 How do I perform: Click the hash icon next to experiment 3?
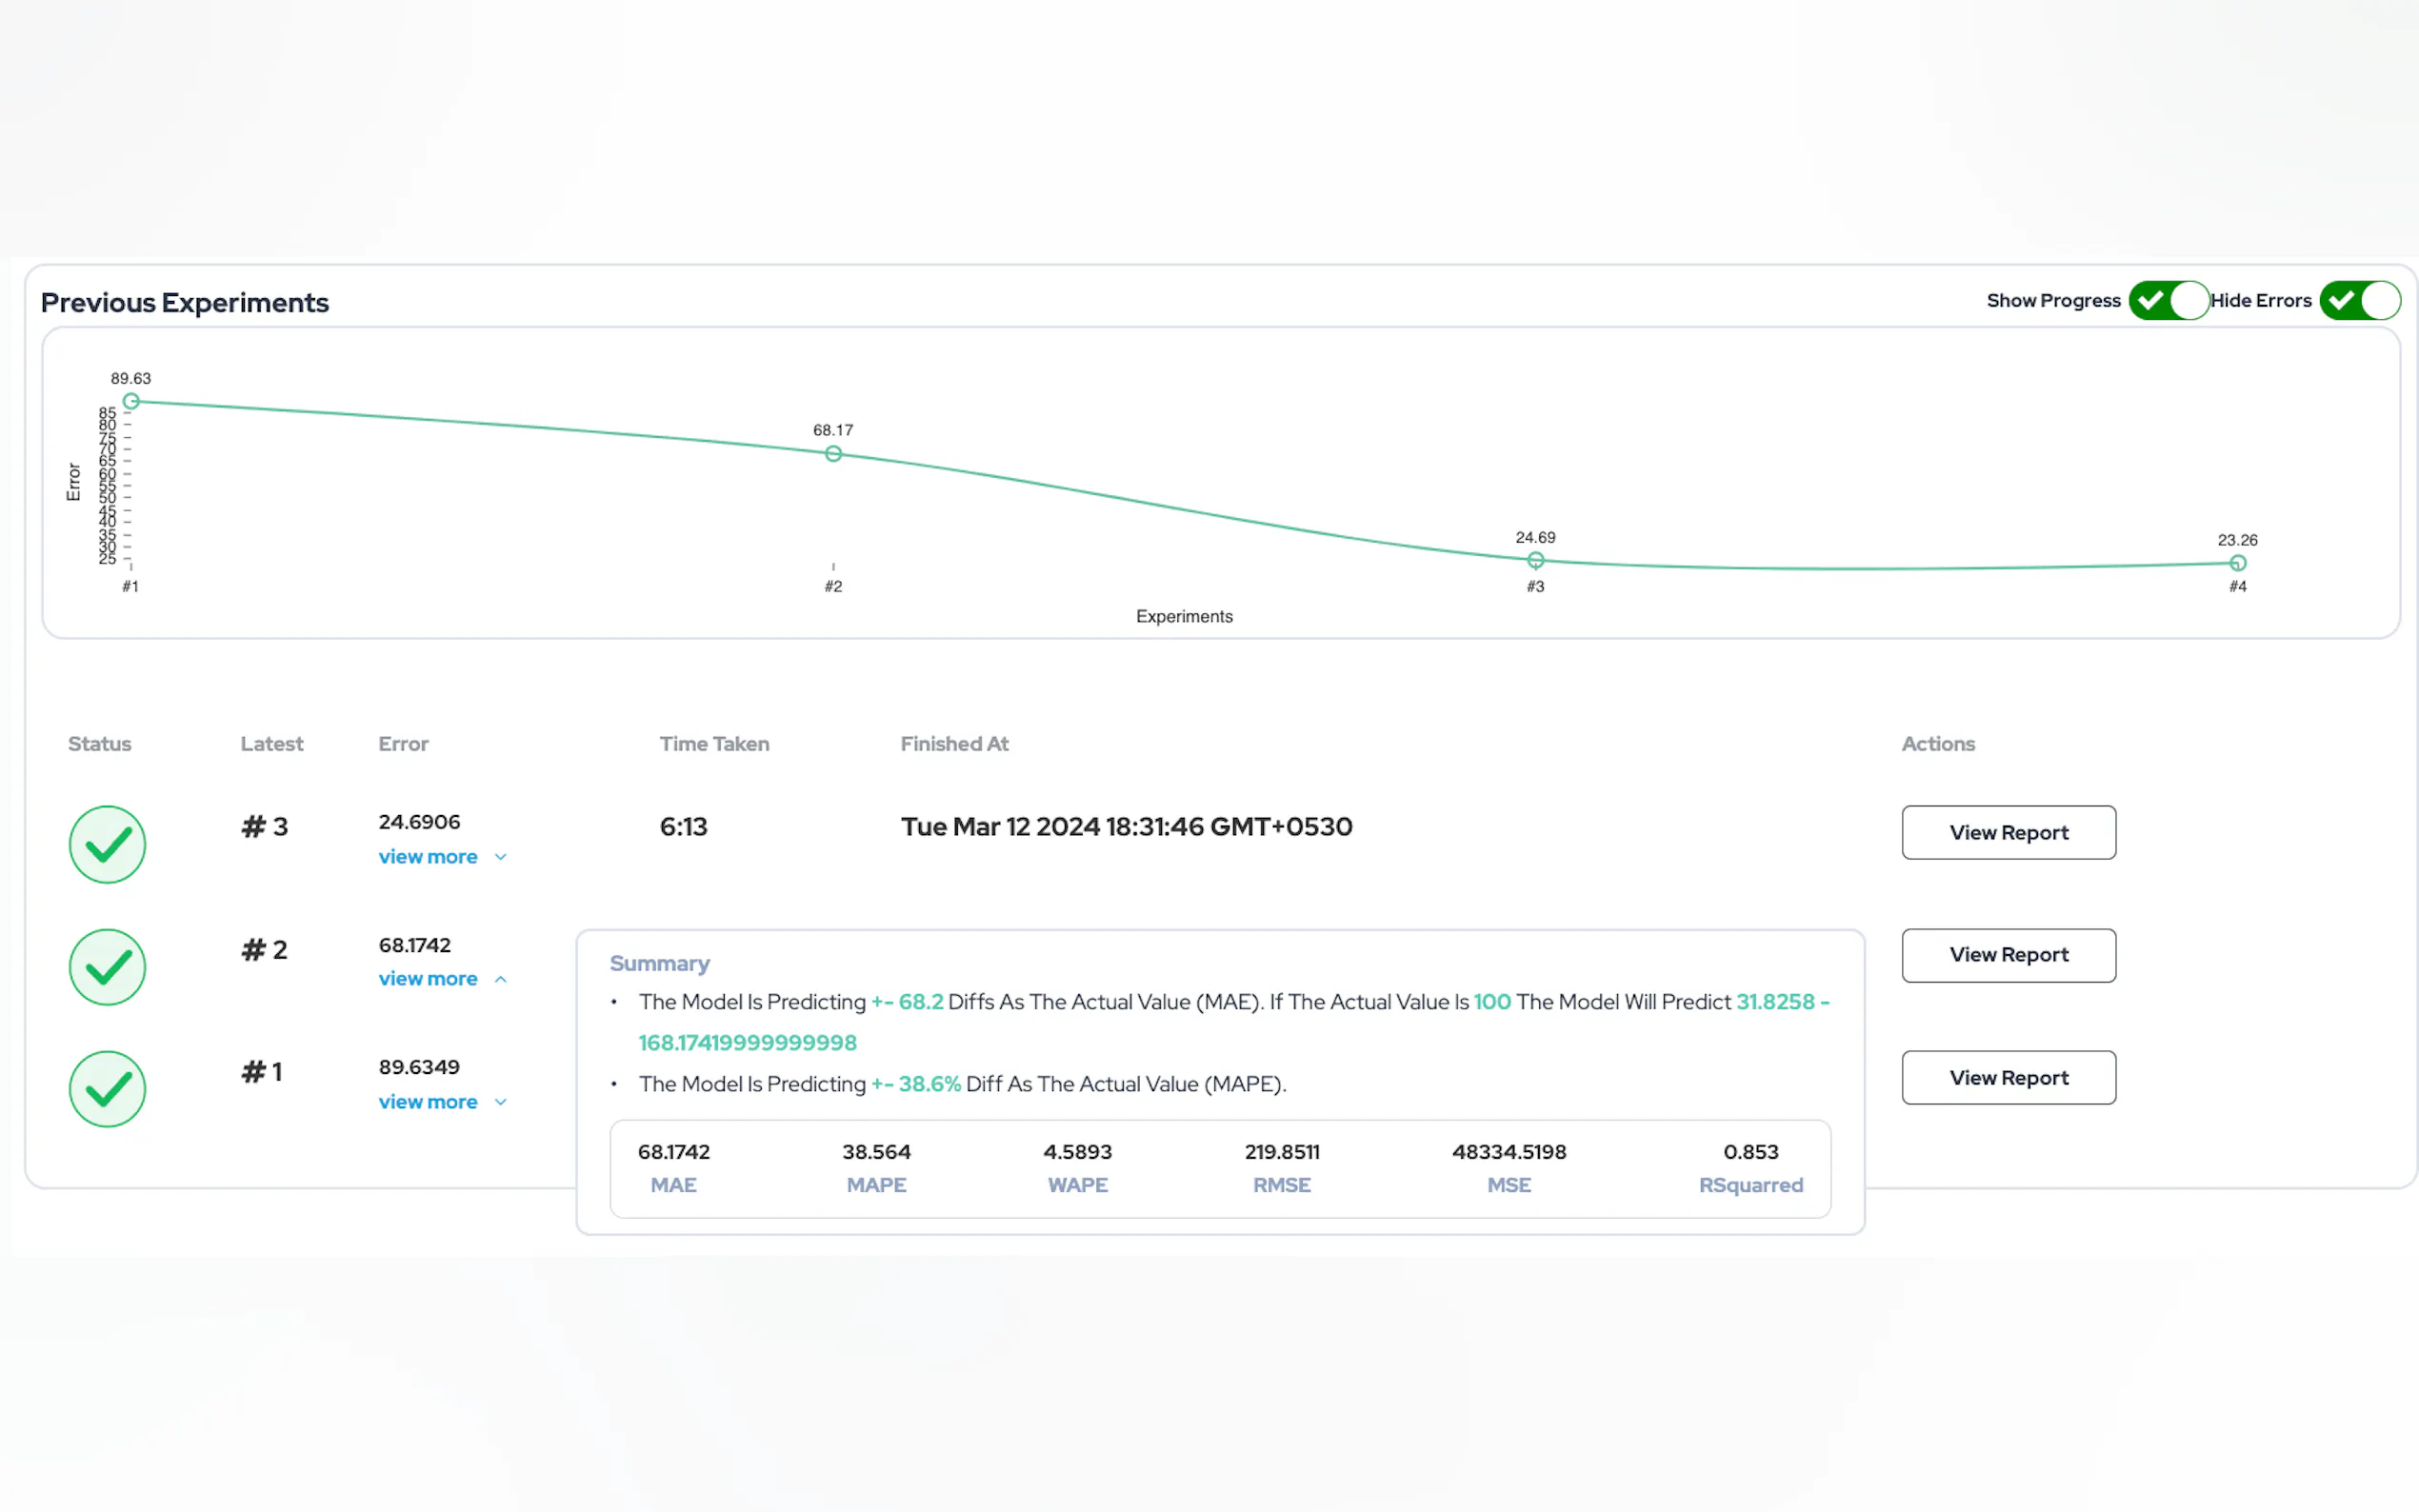point(253,827)
